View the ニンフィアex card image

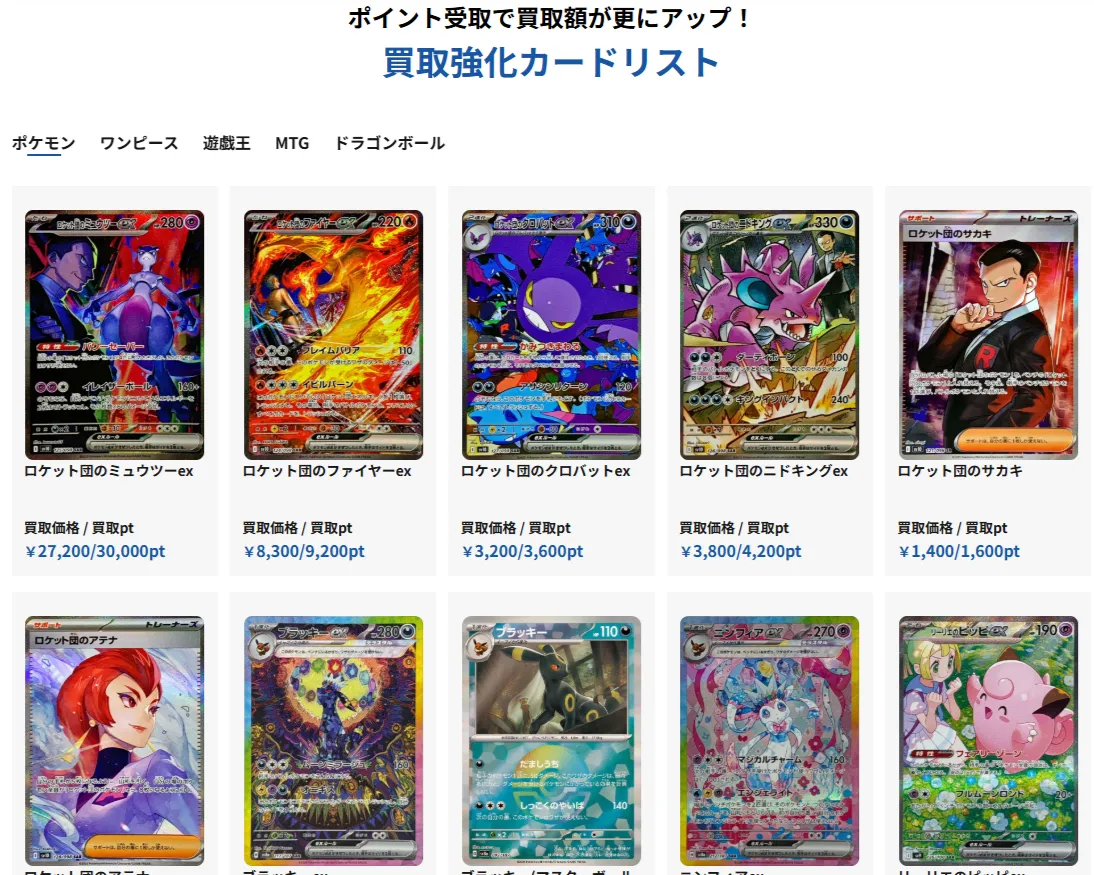click(x=770, y=741)
